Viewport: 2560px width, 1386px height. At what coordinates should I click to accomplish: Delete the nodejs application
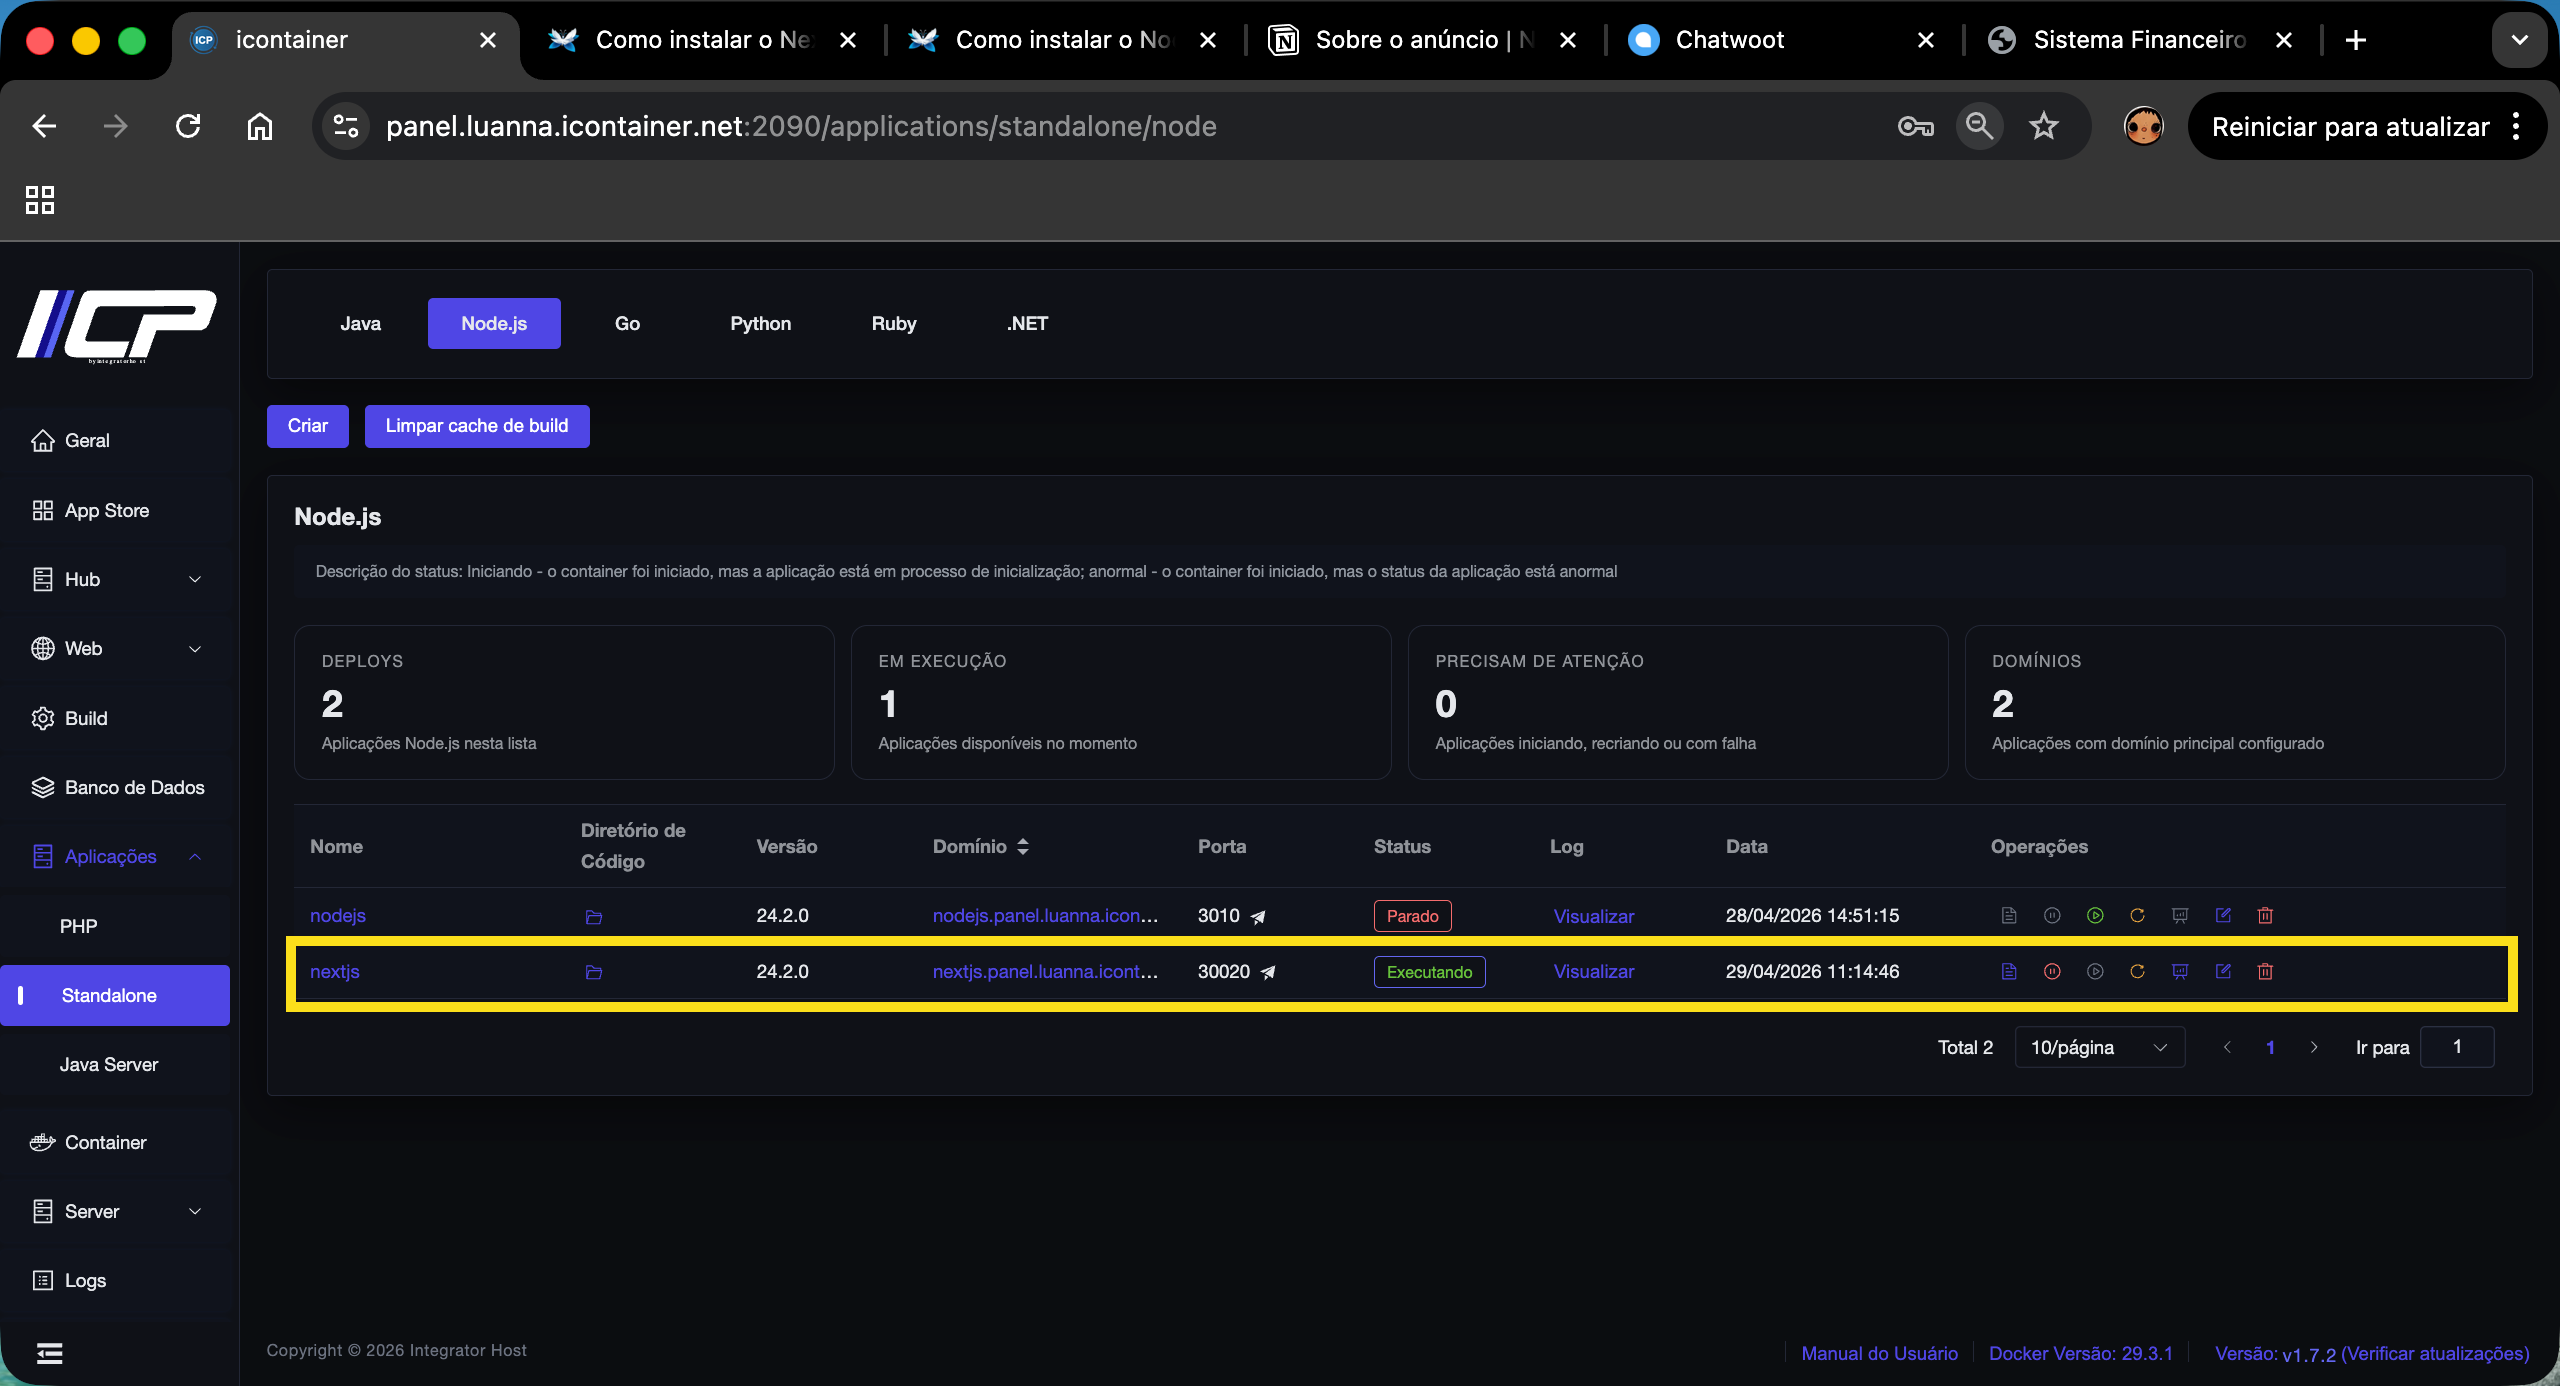(x=2265, y=915)
